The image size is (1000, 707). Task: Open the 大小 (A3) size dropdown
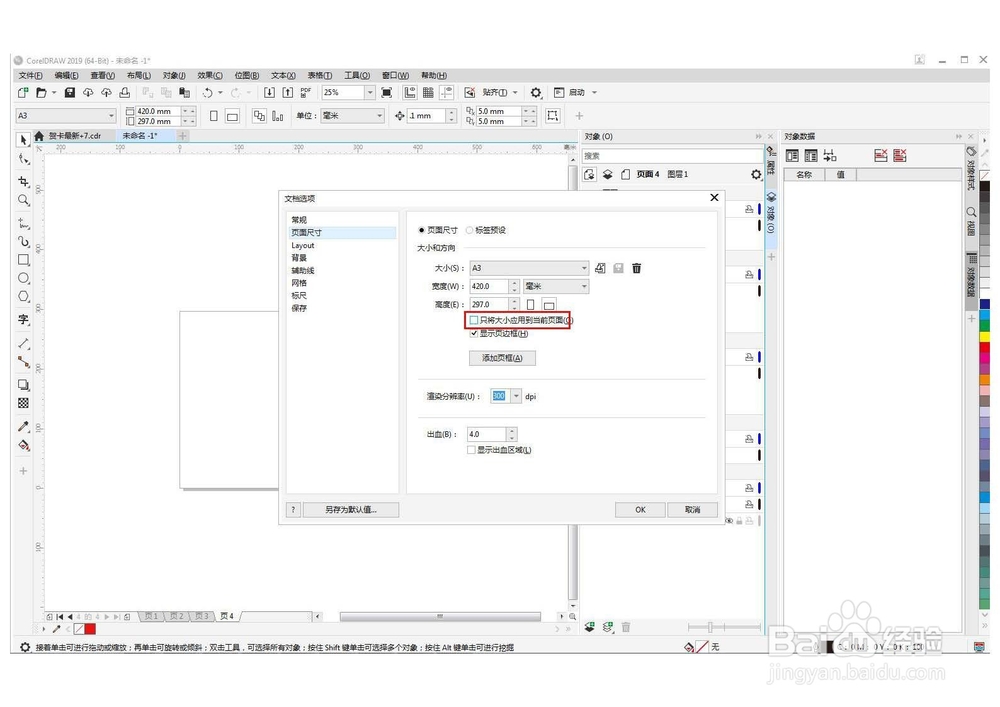point(585,268)
